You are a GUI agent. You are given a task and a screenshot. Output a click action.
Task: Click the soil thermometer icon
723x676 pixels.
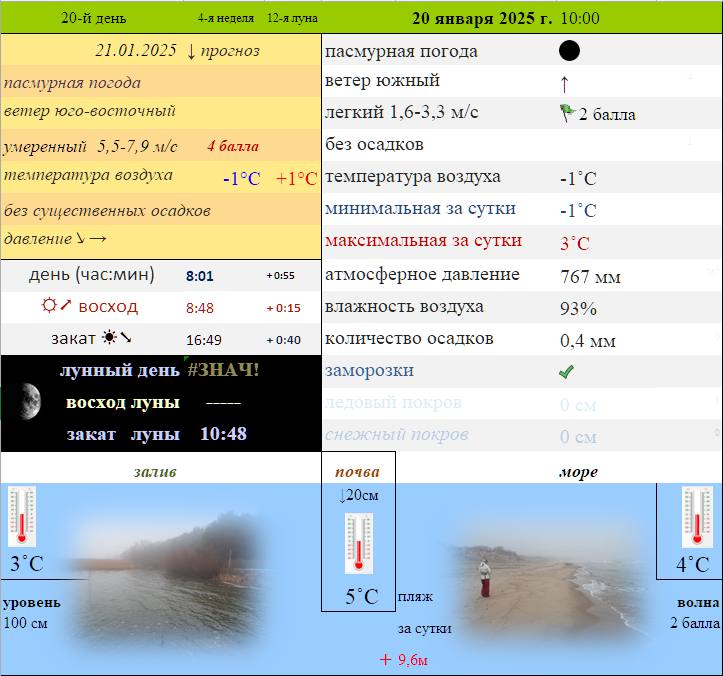tap(359, 544)
